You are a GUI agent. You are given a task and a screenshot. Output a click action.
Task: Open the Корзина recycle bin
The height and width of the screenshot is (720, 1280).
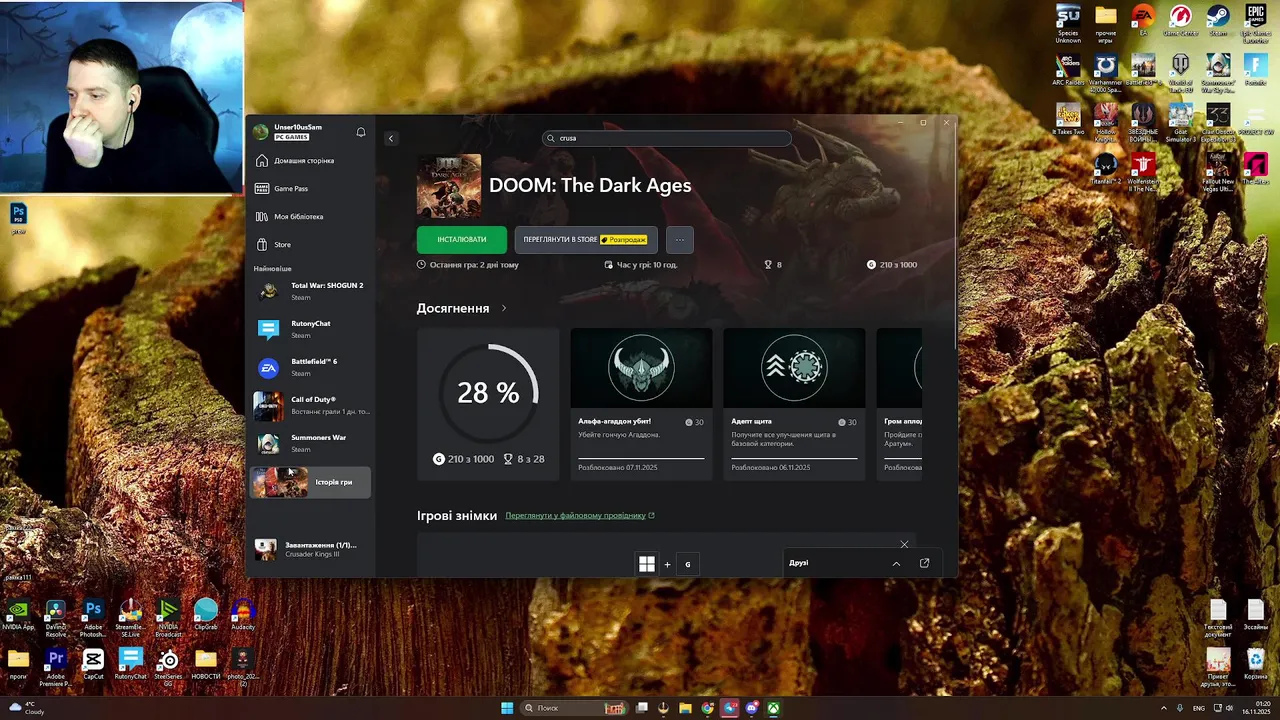(1255, 665)
